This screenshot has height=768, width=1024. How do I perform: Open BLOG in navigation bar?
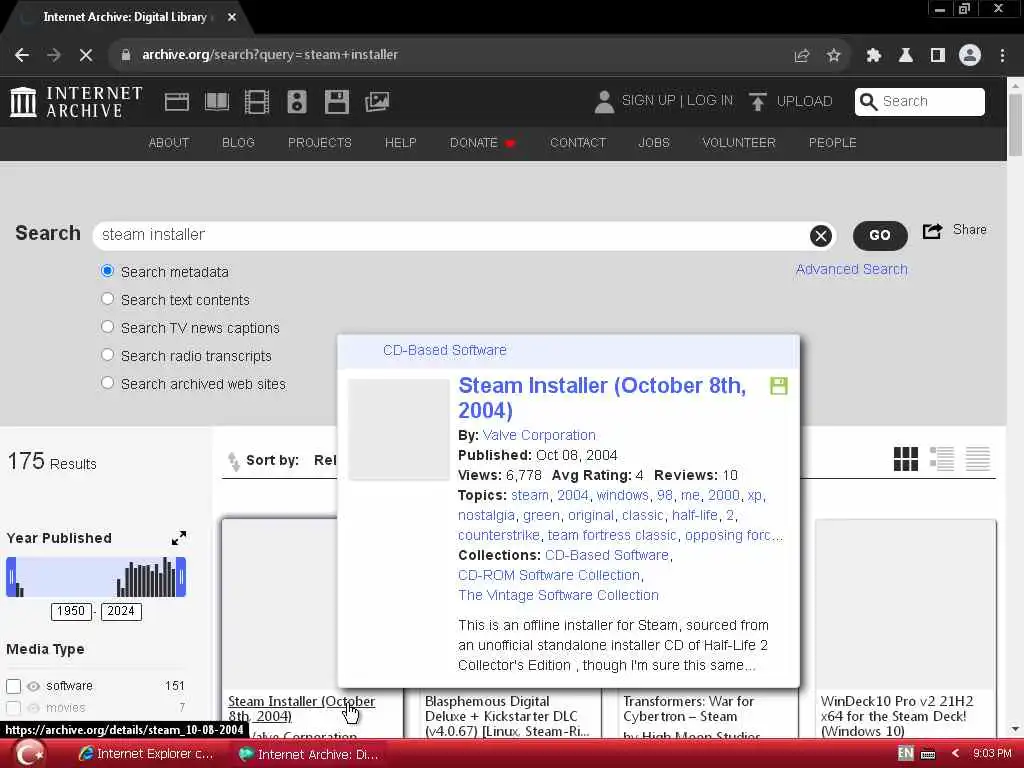pyautogui.click(x=238, y=143)
